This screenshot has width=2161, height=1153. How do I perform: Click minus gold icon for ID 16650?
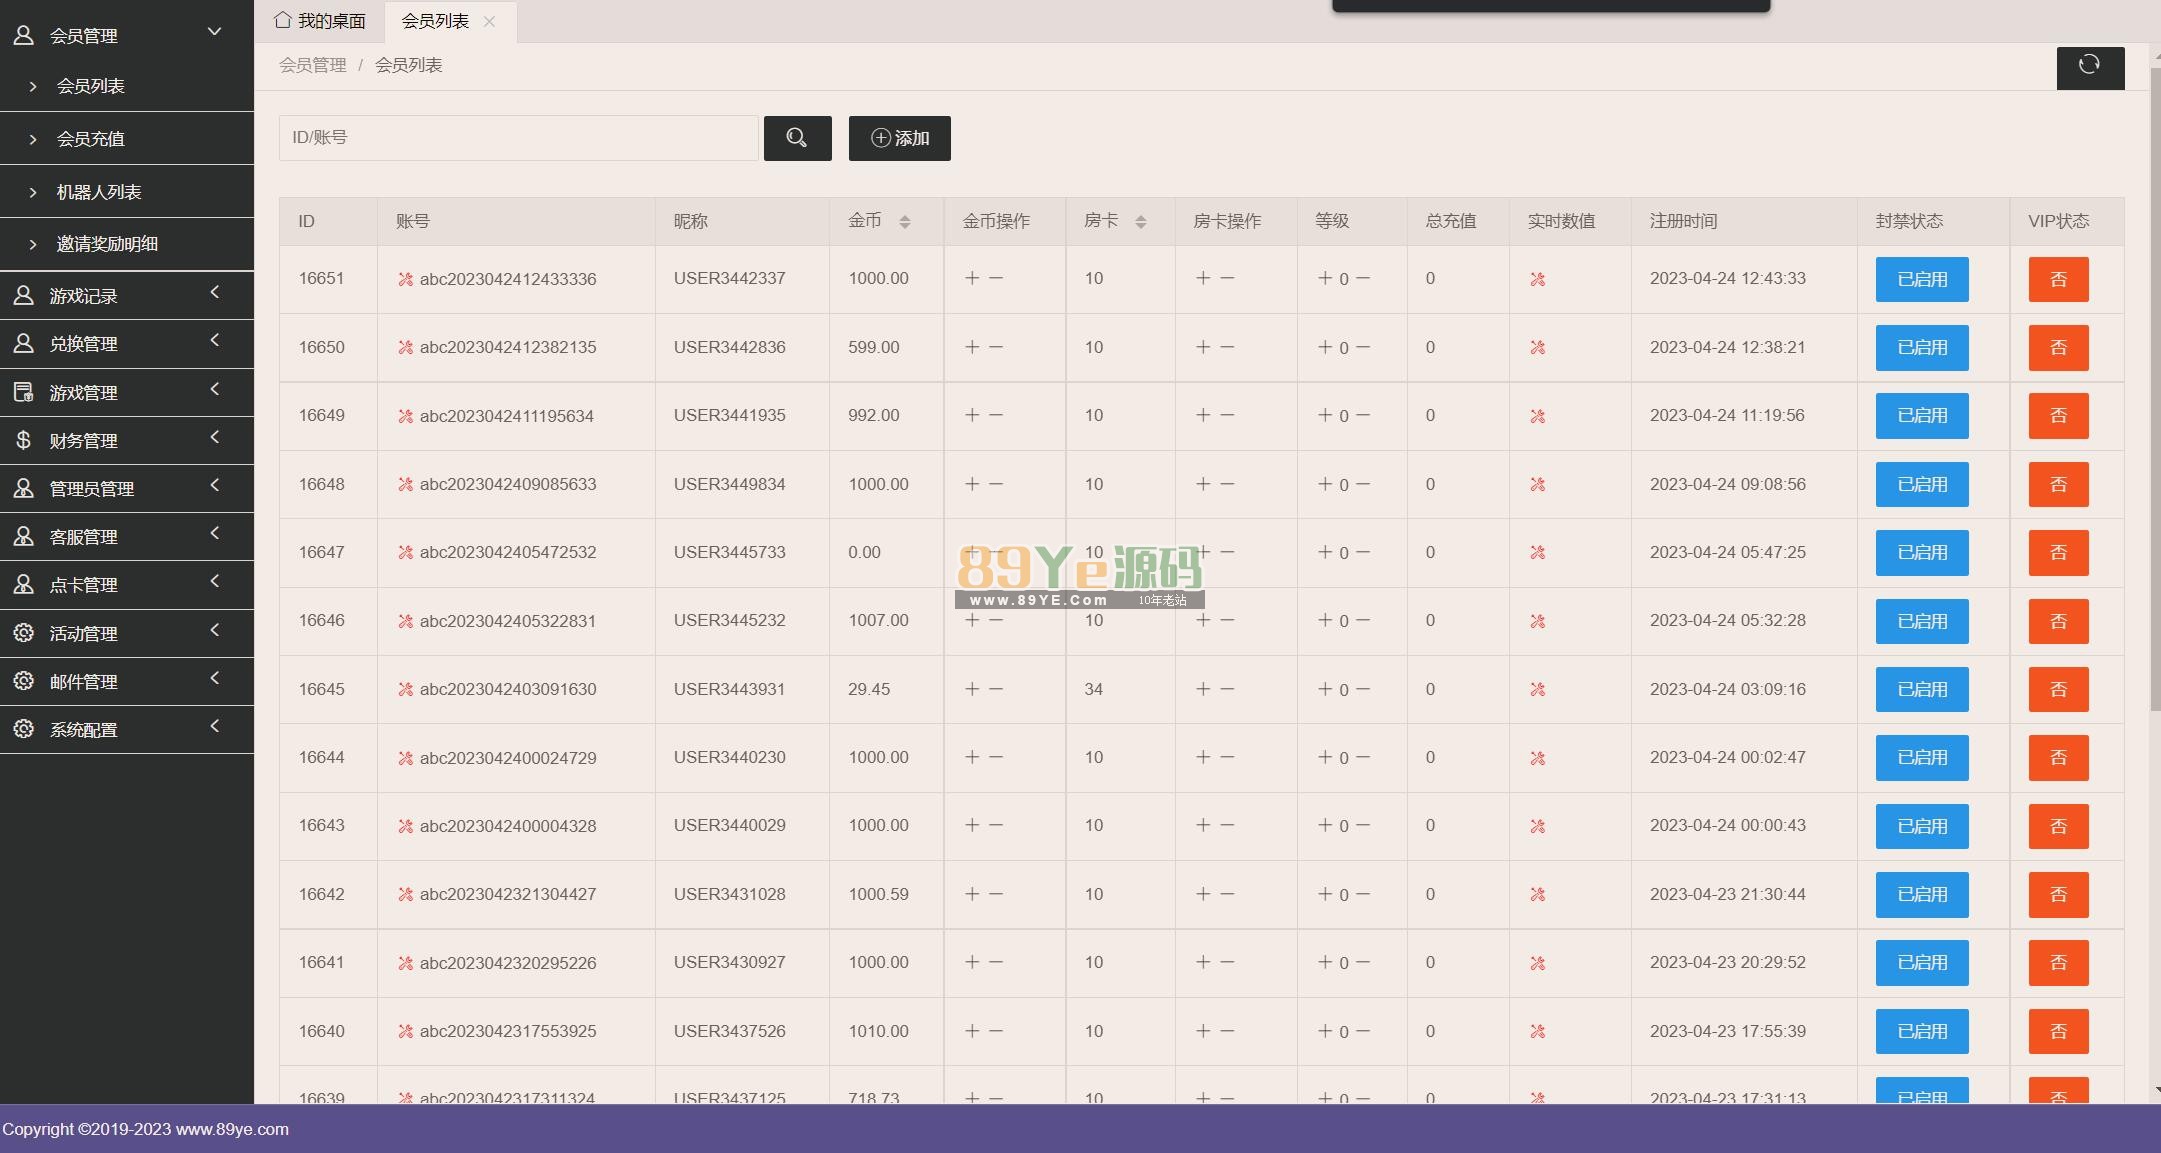click(996, 347)
